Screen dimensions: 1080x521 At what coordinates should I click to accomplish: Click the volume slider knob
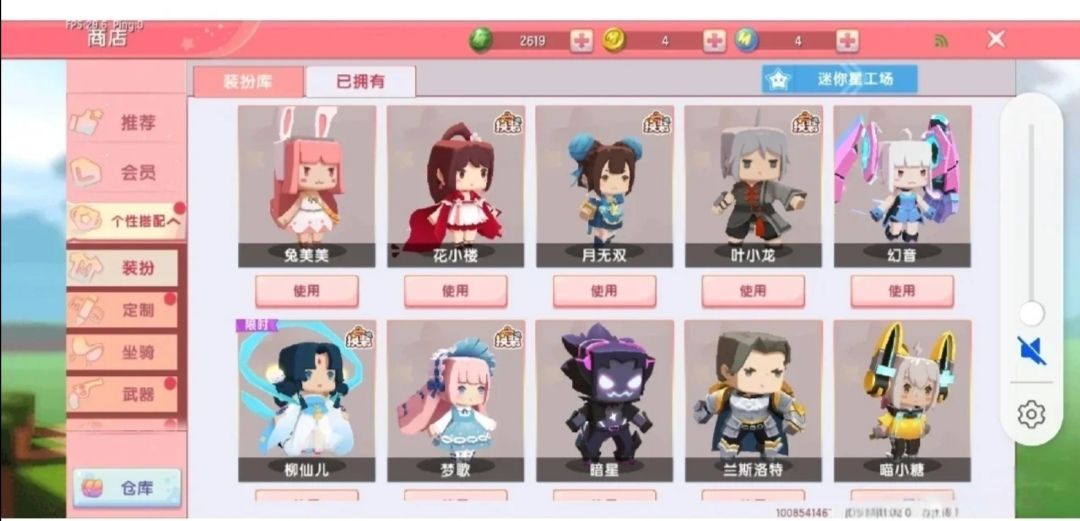click(1031, 314)
